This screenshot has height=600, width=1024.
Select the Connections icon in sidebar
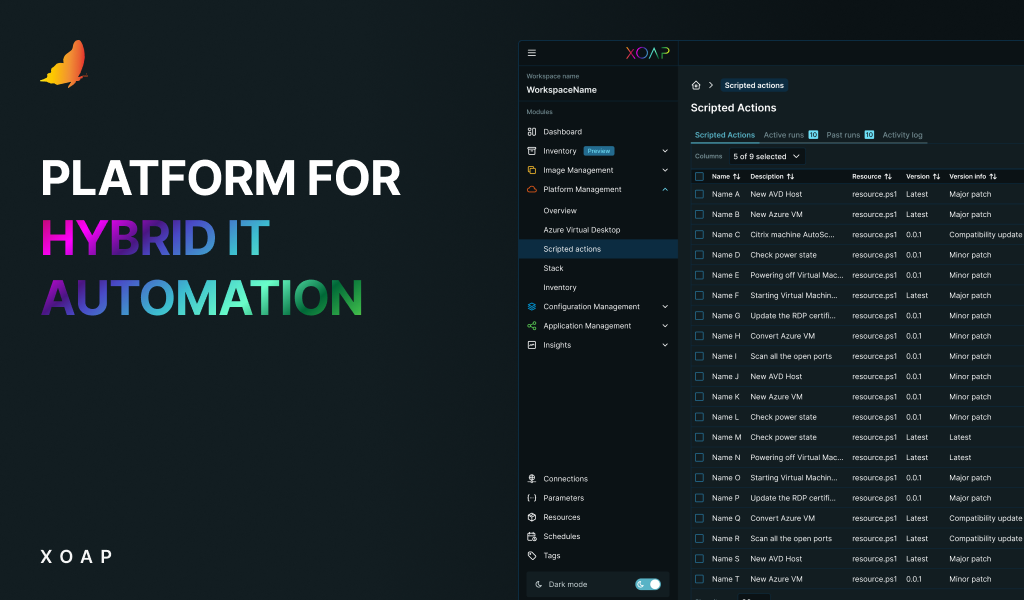pyautogui.click(x=531, y=478)
